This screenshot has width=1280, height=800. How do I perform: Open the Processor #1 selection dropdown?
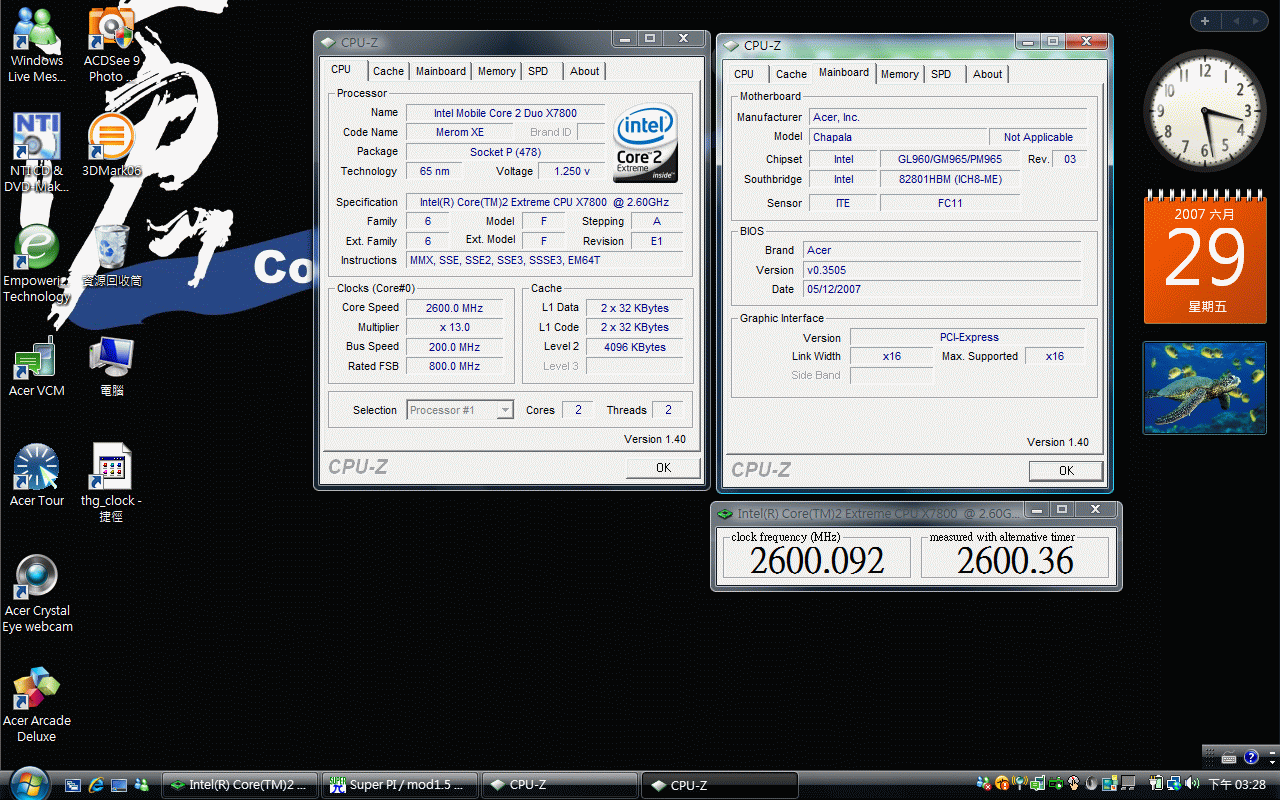tap(461, 410)
